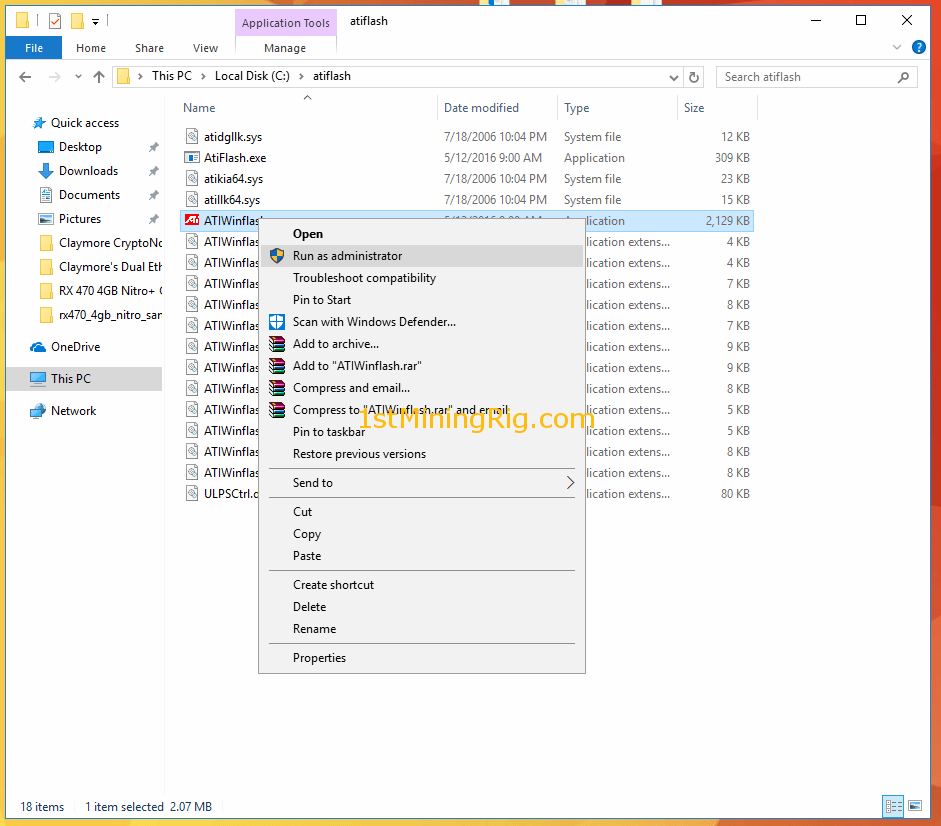Open the address bar history dropdown
The image size is (941, 826).
[672, 77]
